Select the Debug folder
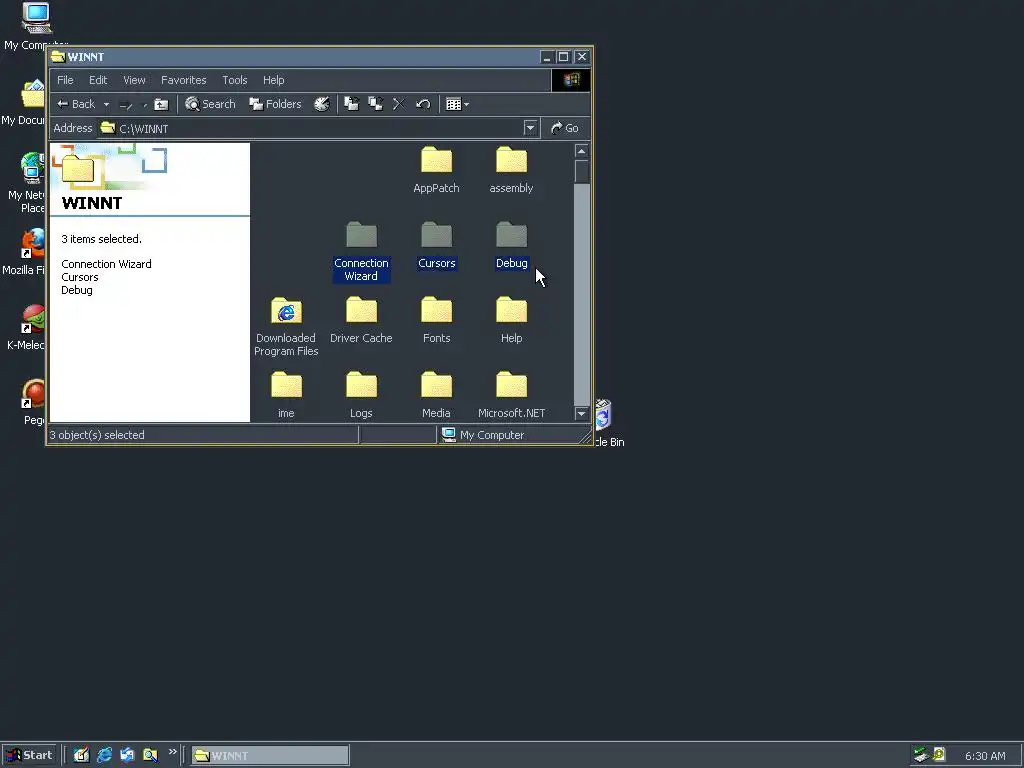 (511, 246)
